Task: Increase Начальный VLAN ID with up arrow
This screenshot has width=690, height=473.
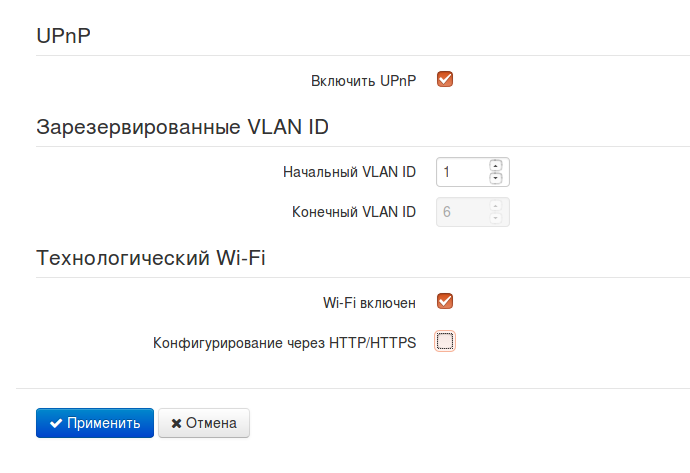Action: (495, 165)
